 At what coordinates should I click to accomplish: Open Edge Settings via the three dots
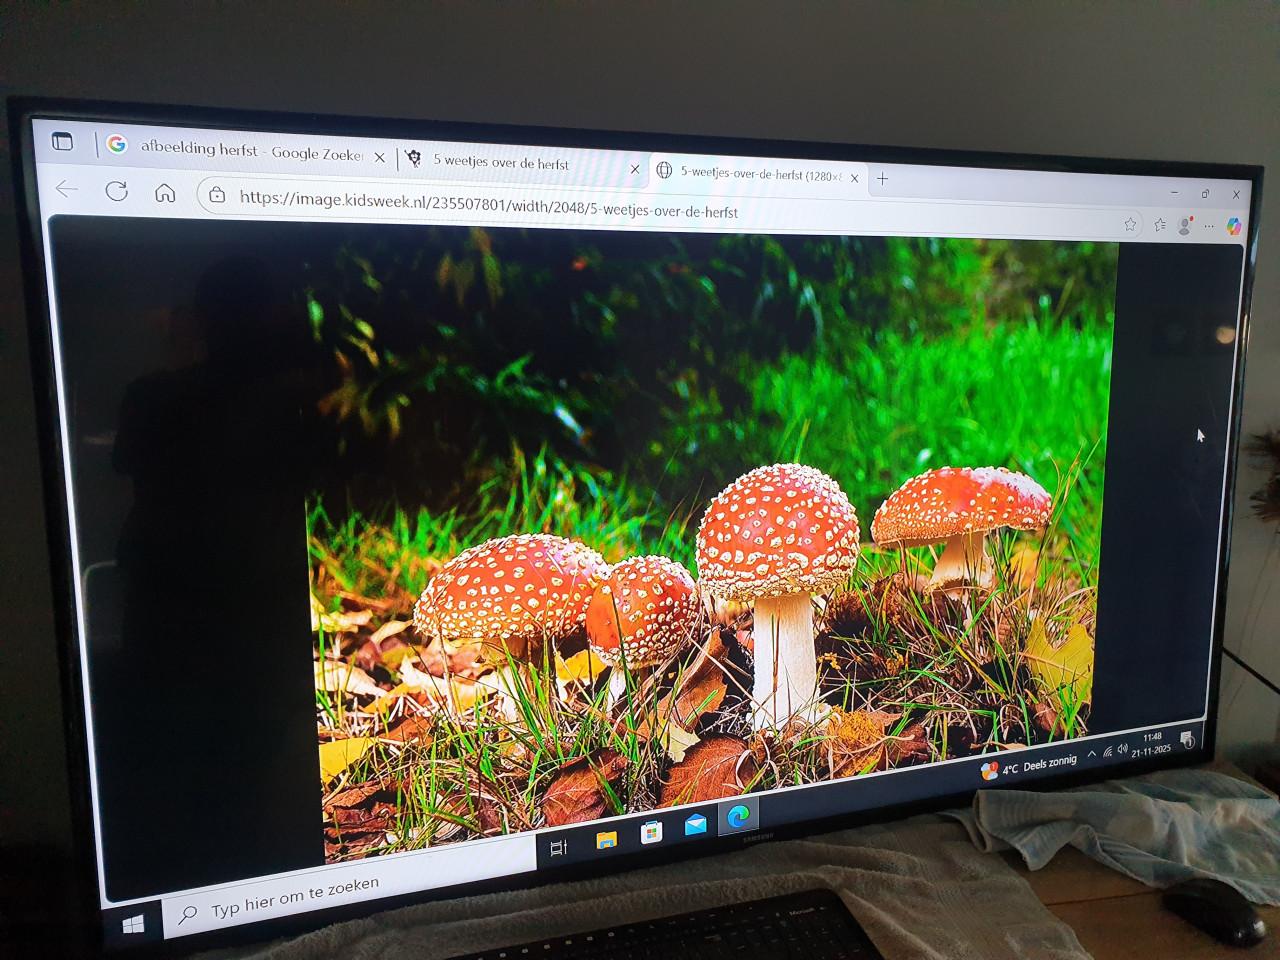[x=1209, y=226]
